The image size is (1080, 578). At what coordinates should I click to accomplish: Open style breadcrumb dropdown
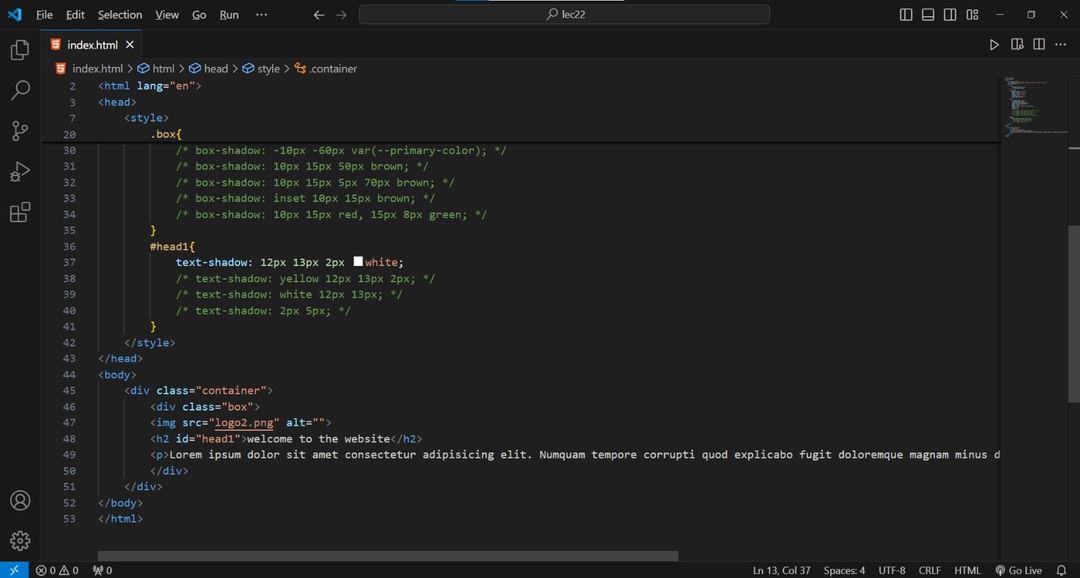pyautogui.click(x=261, y=68)
